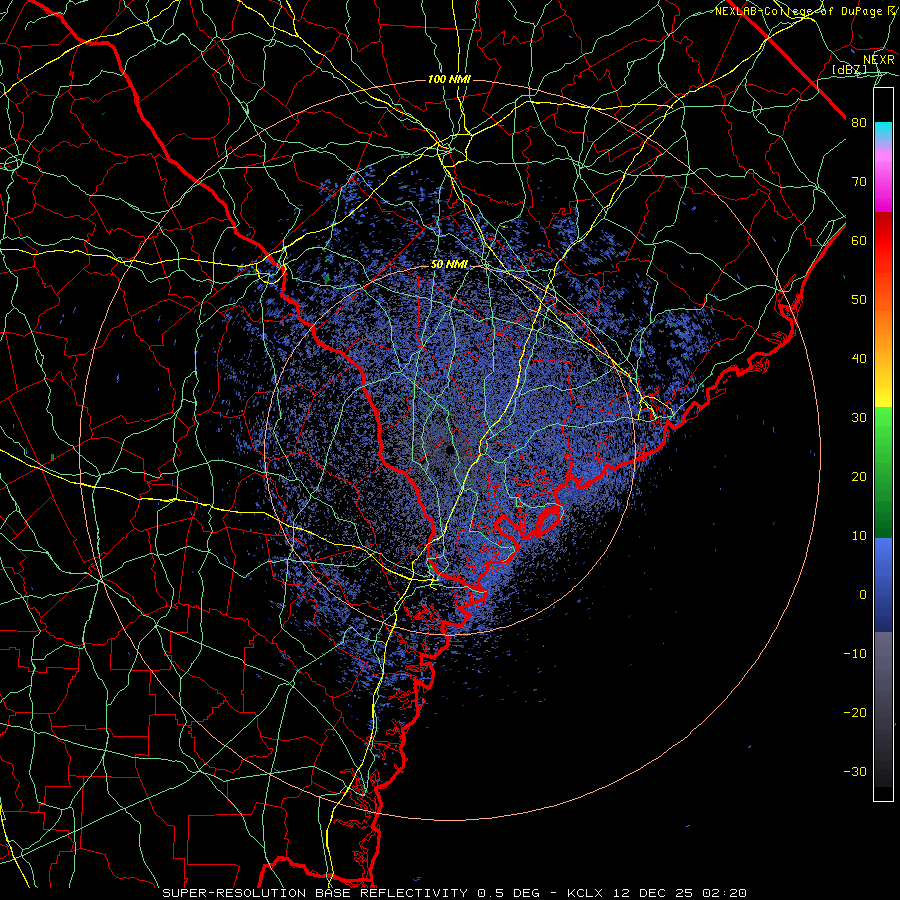The height and width of the screenshot is (900, 900).
Task: Click the KCLX station identifier in the caption
Action: coord(585,893)
